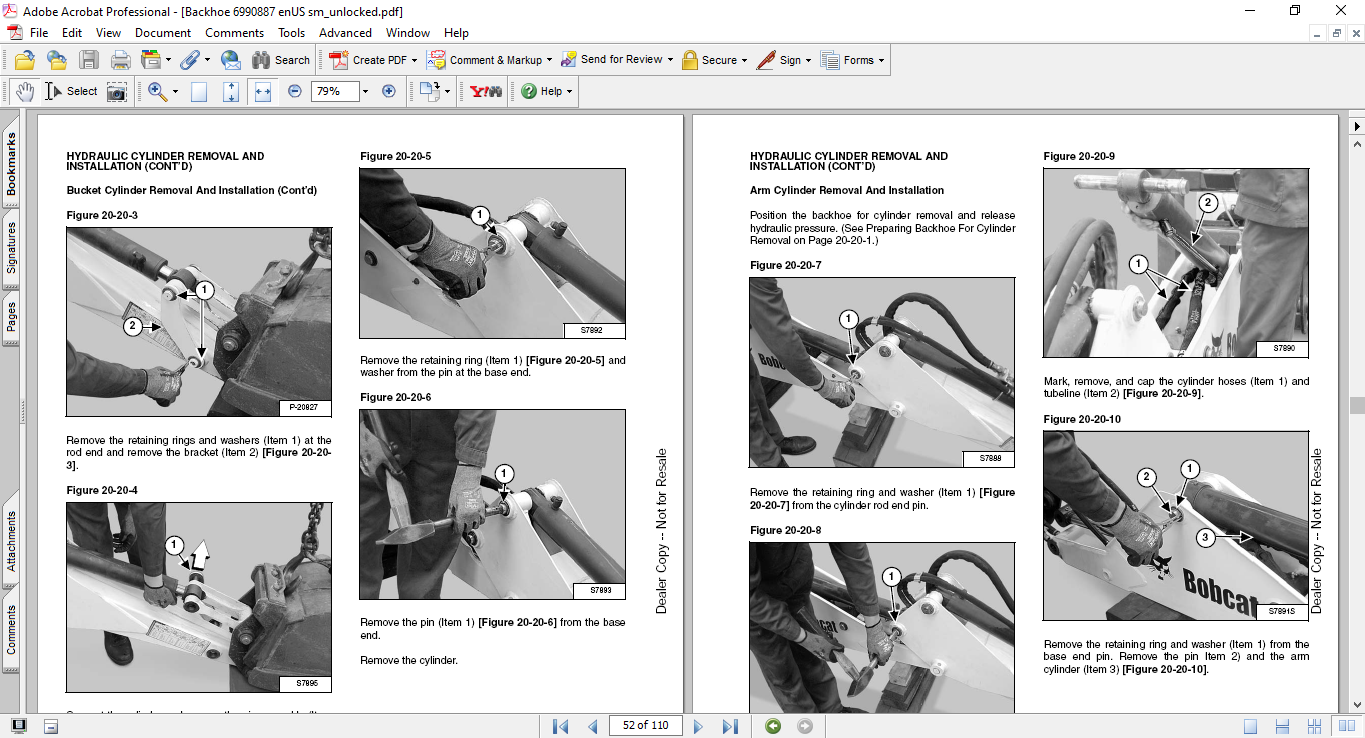Switch to Continuous page layout
The width and height of the screenshot is (1365, 738).
(x=1283, y=726)
